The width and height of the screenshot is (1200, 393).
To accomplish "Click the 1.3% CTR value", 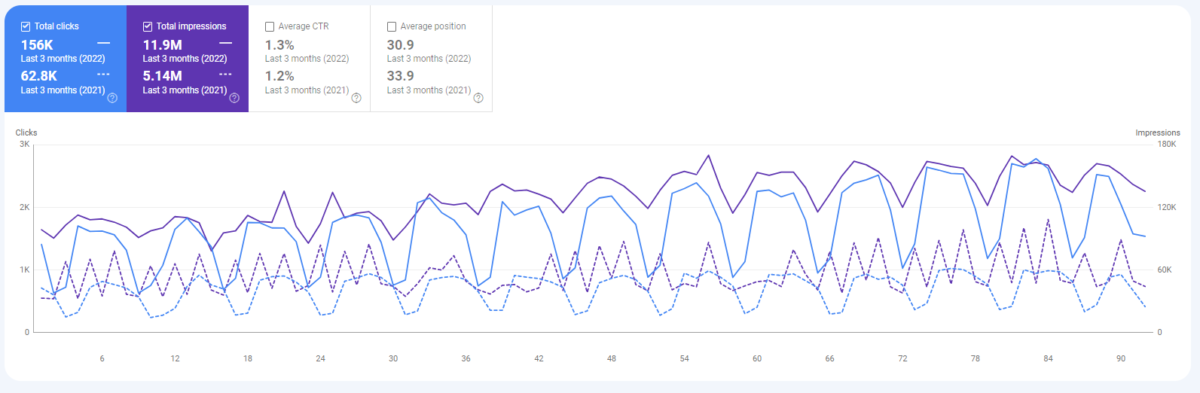I will [x=280, y=44].
